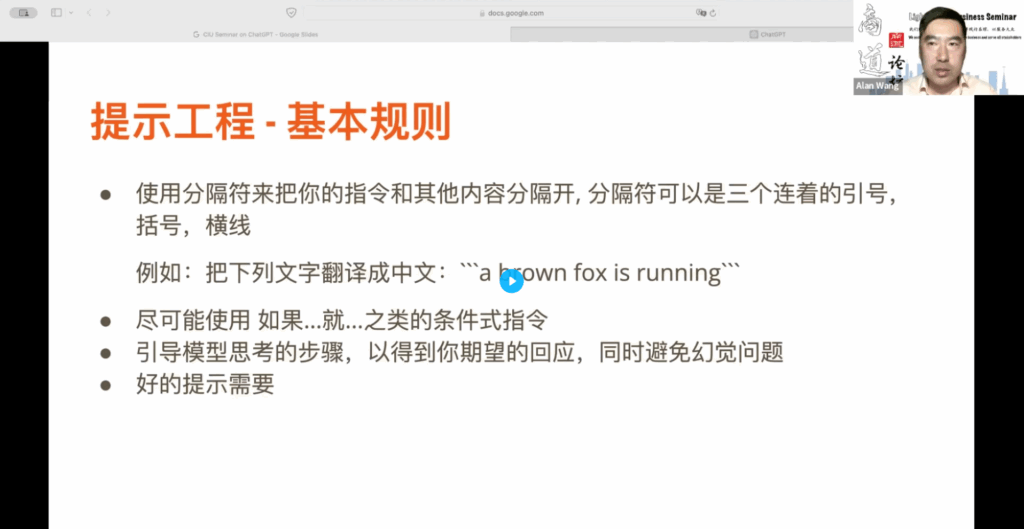Click the text 括号，横线
The width and height of the screenshot is (1024, 529).
click(x=193, y=226)
